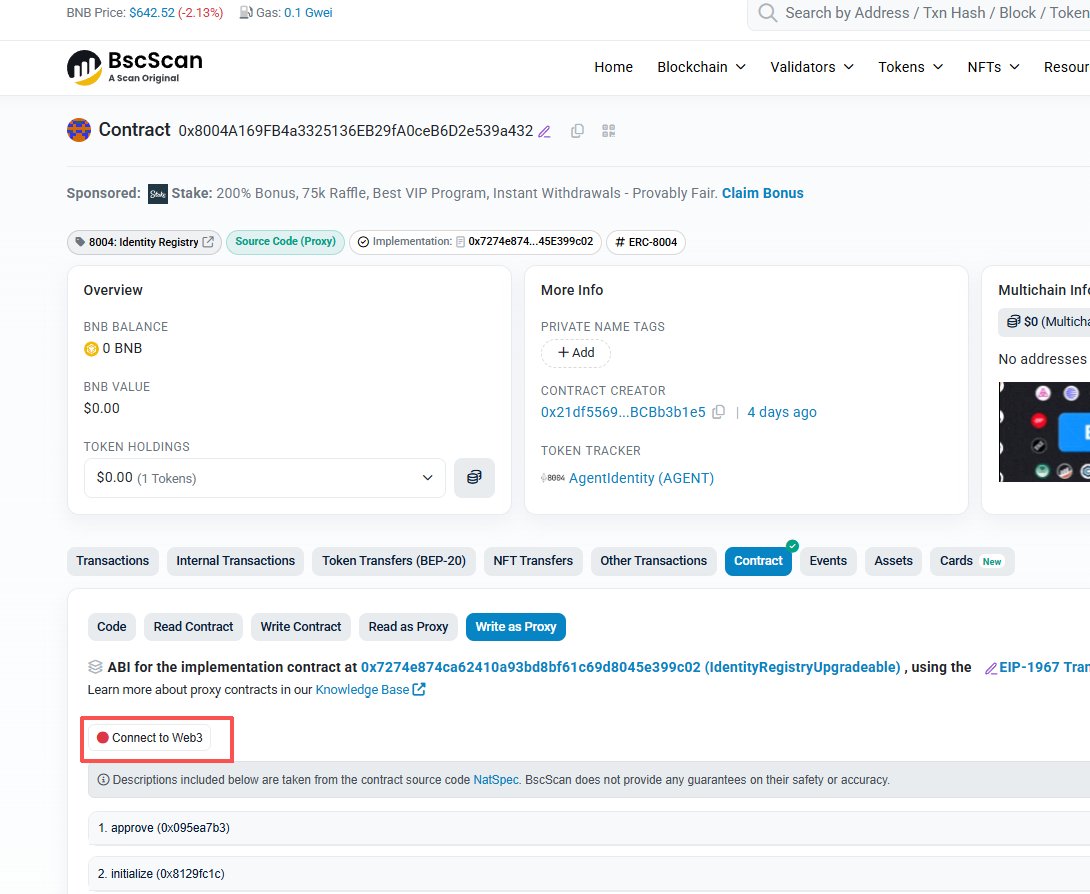Click the info icon in descriptions notice
Screen dimensions: 1090x894
pos(103,780)
